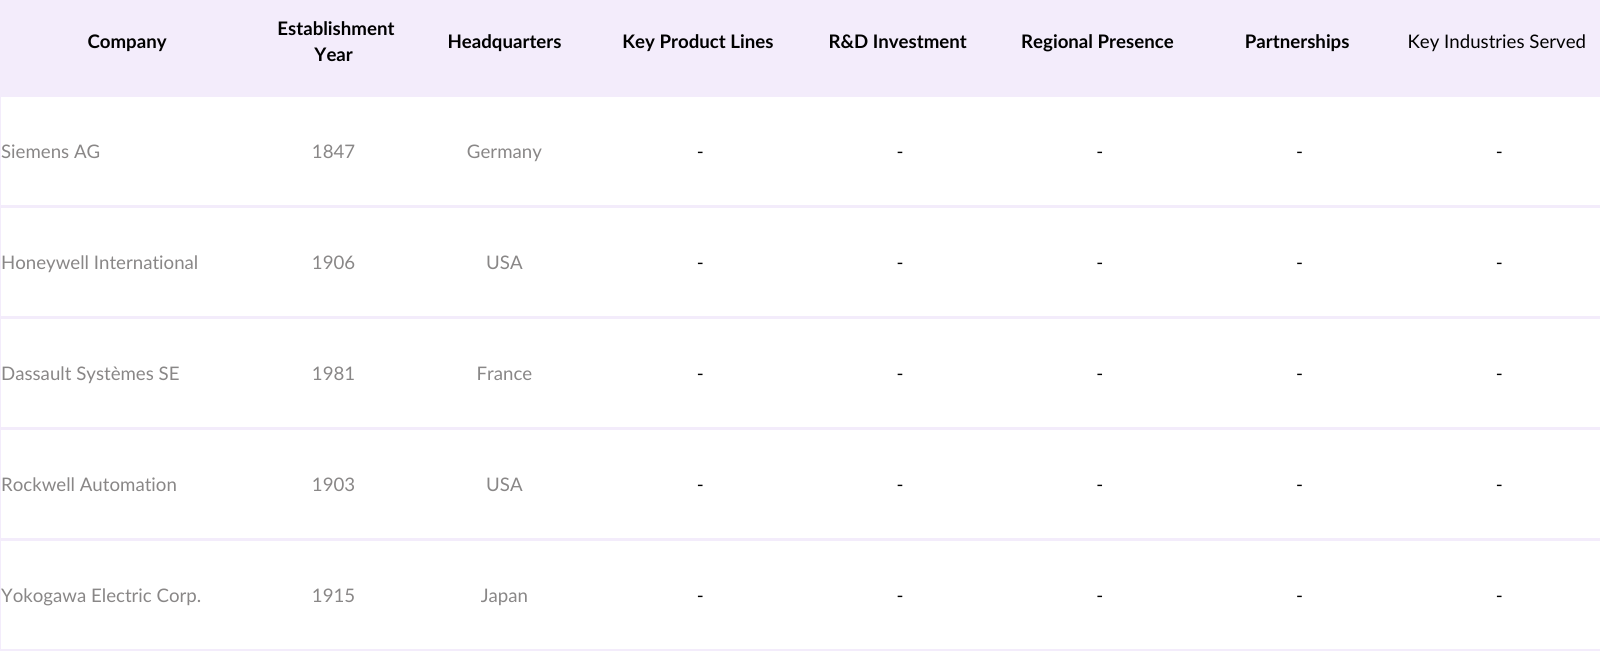Click the 1981 establishment year cell
This screenshot has height=653, width=1600.
click(x=333, y=374)
